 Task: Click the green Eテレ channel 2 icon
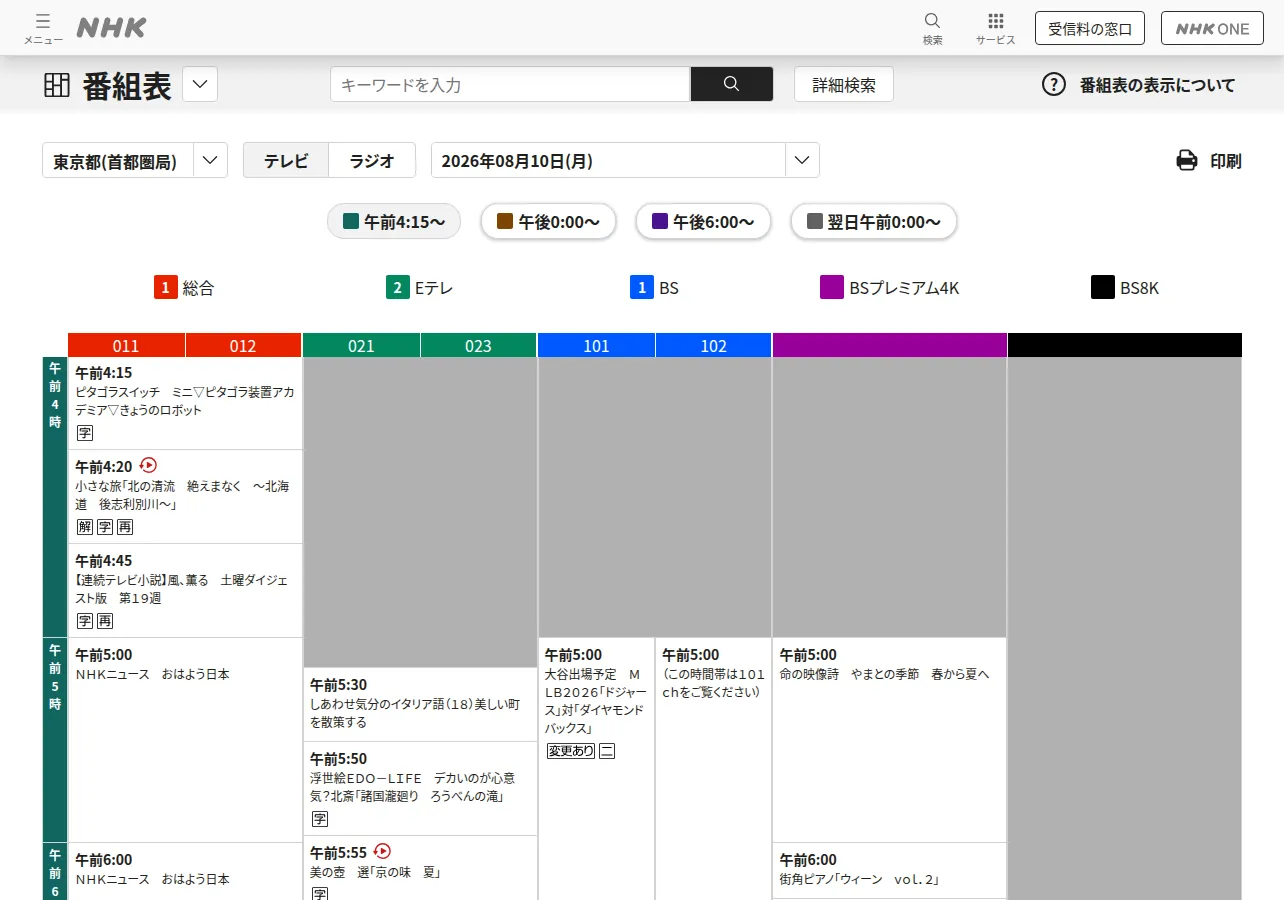pos(398,287)
